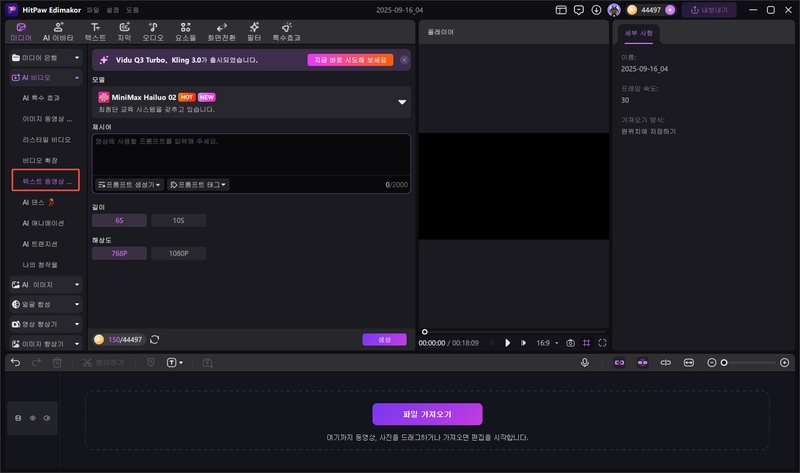Open the download center icon
Screen dimensions: 800x473
pyautogui.click(x=596, y=10)
